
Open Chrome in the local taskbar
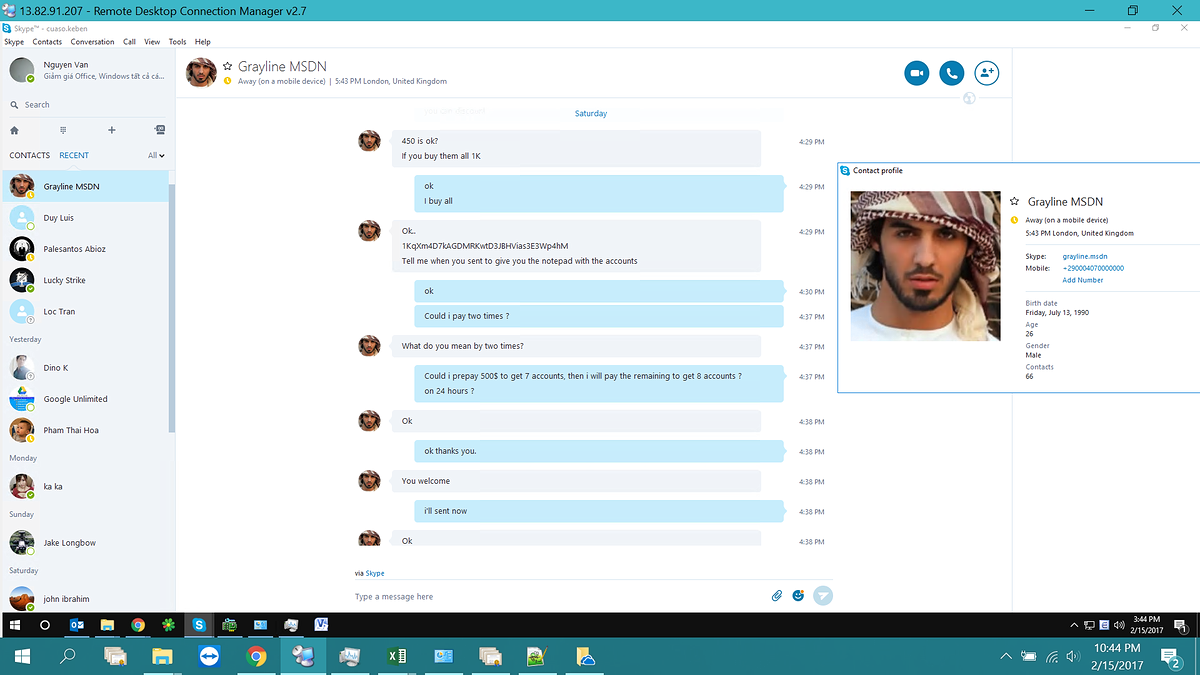(x=257, y=657)
